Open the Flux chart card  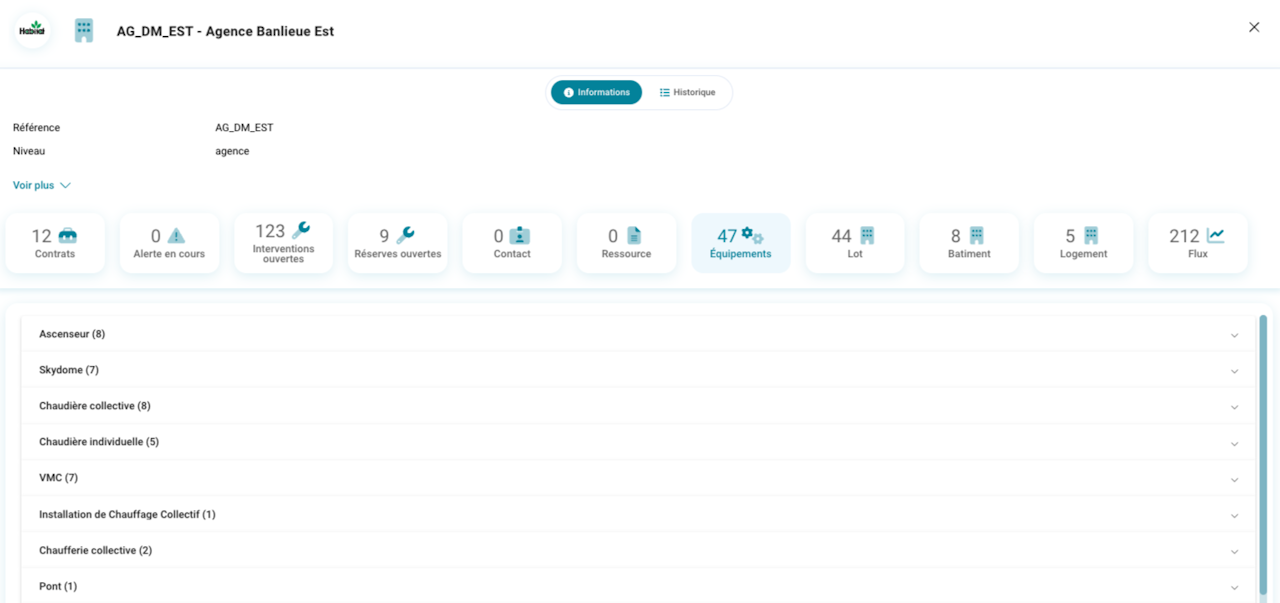coord(1198,243)
